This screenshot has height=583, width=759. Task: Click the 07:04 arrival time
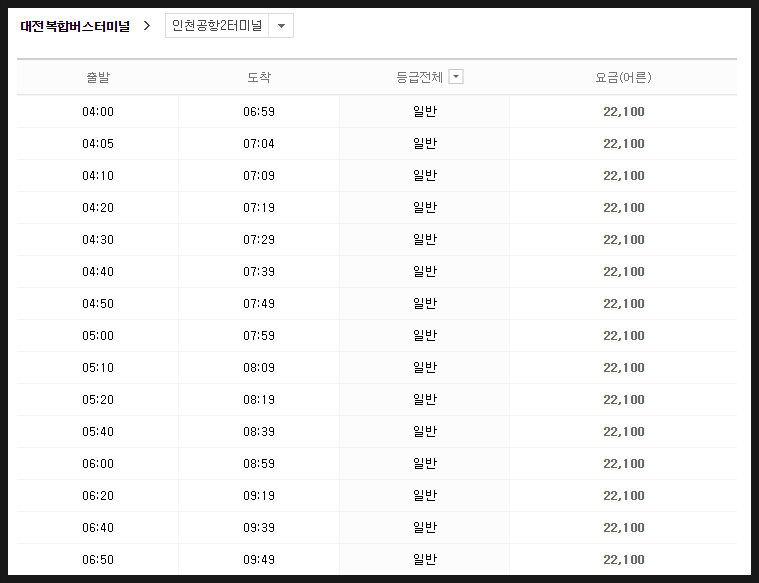click(259, 144)
